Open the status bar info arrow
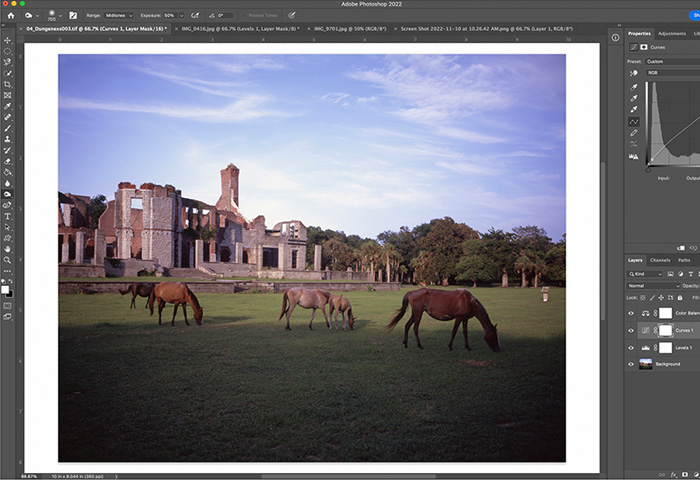This screenshot has width=700, height=480. 116,476
